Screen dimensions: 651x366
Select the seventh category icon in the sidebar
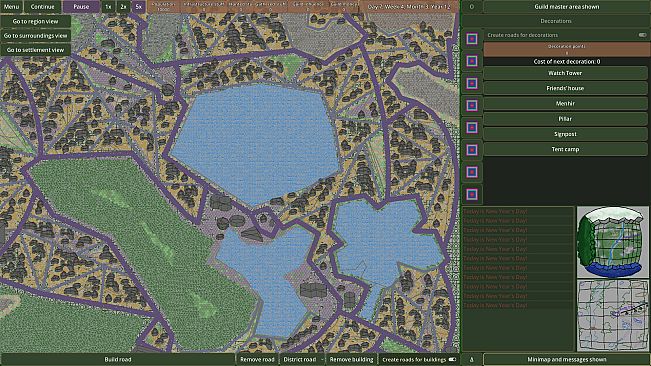coord(472,172)
